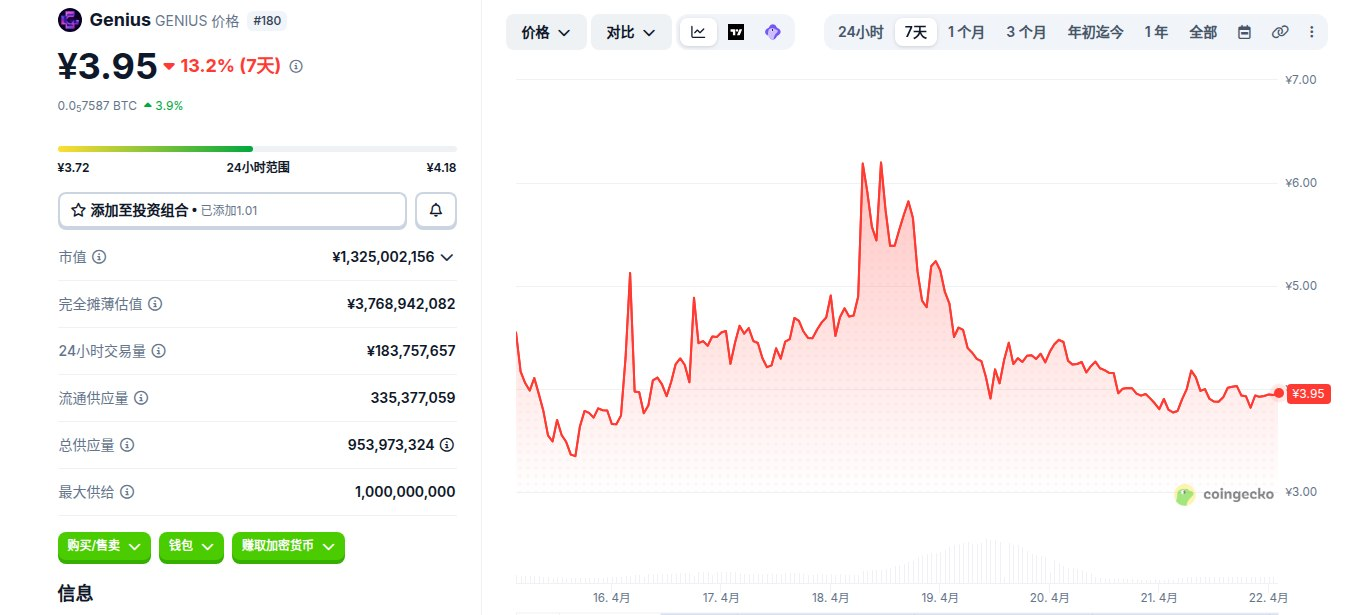Click the large ¥3.95 price heading
The image size is (1360, 615).
pyautogui.click(x=108, y=66)
